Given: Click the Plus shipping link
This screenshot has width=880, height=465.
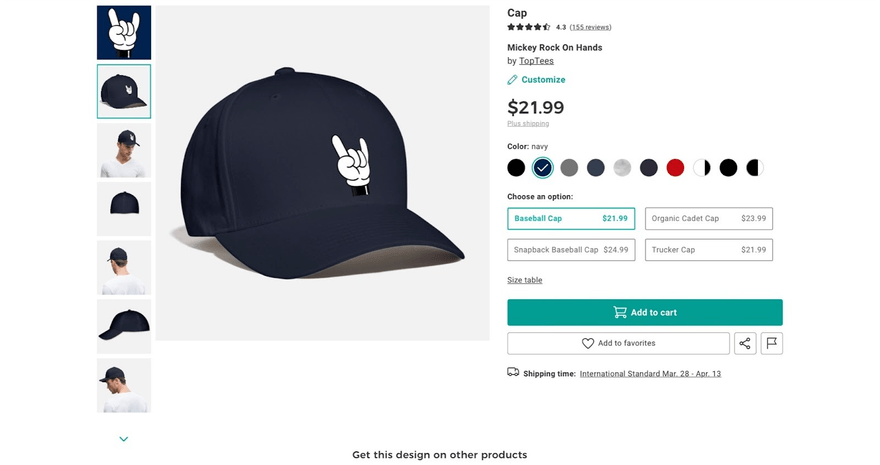Looking at the screenshot, I should tap(528, 124).
